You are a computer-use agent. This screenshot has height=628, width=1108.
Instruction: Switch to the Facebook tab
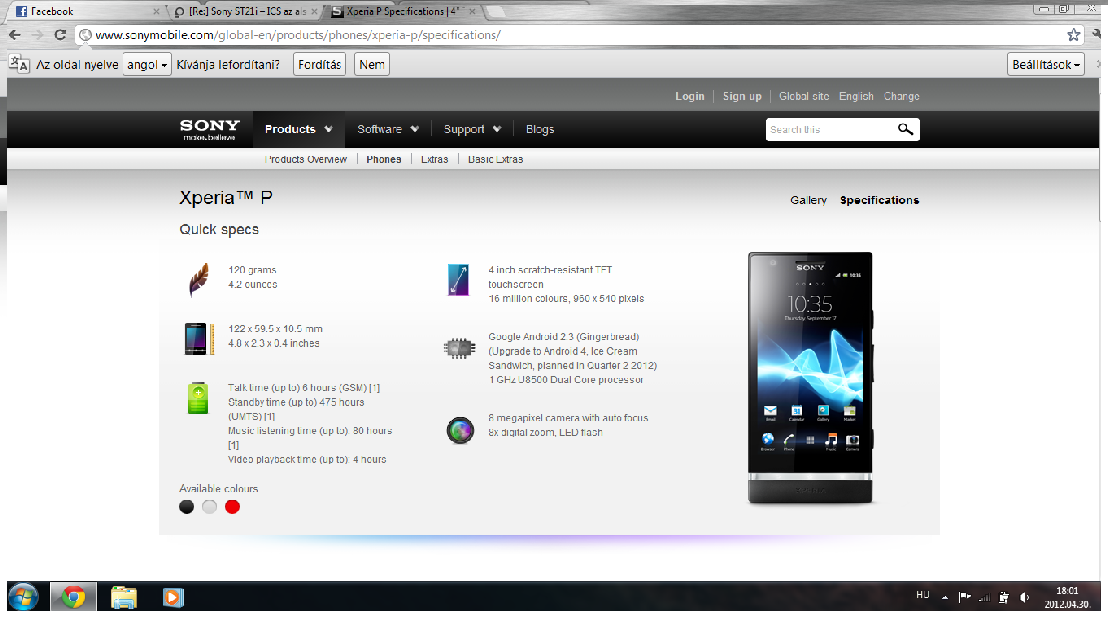point(85,11)
